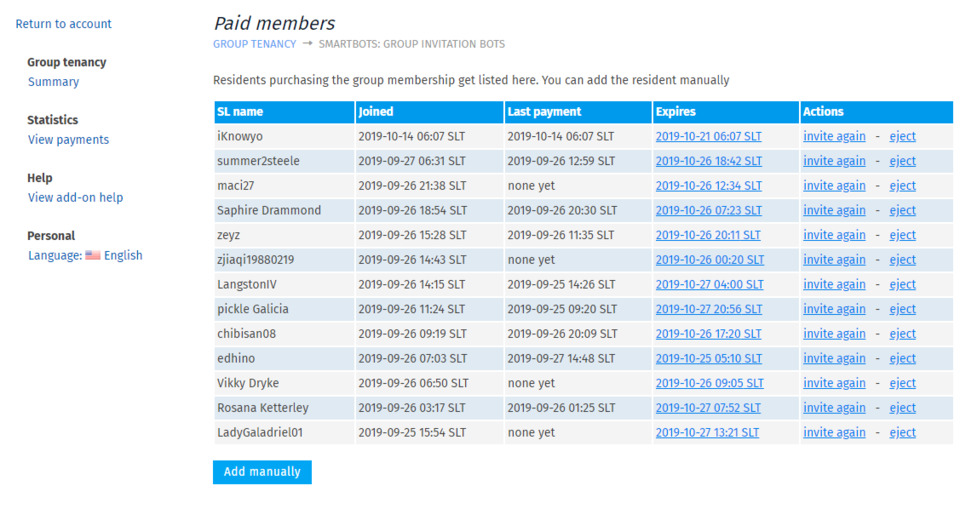Click invite again for LangstonIV

834,285
